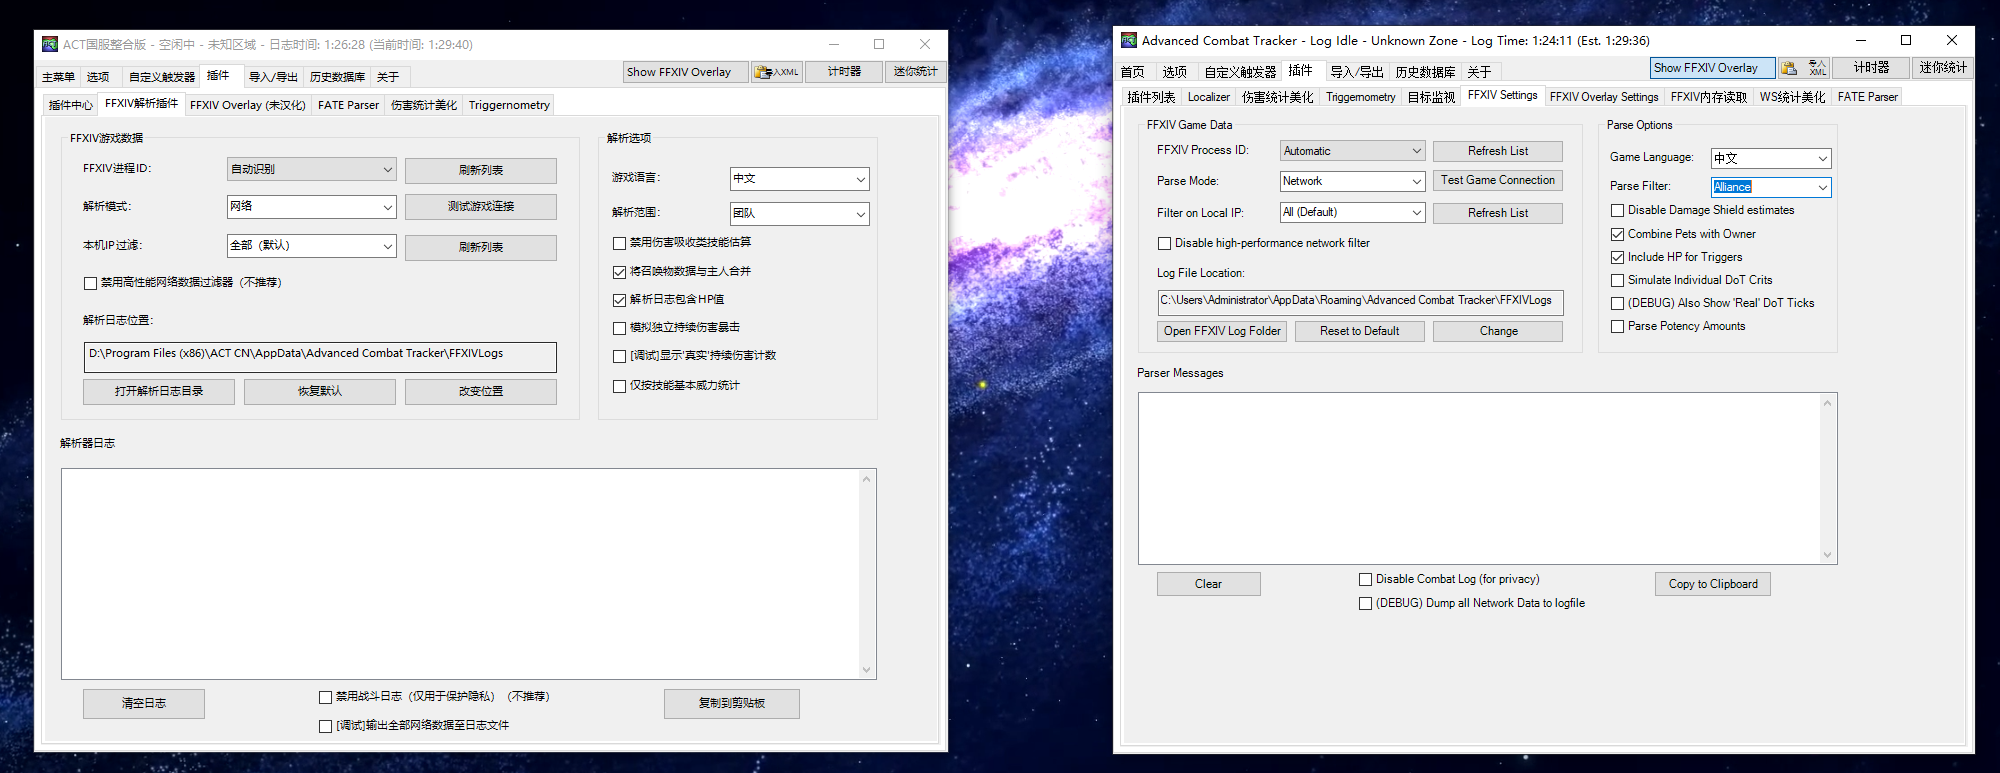This screenshot has height=773, width=2000.
Task: Click 复制到剪贴板 button
Action: coord(732,704)
